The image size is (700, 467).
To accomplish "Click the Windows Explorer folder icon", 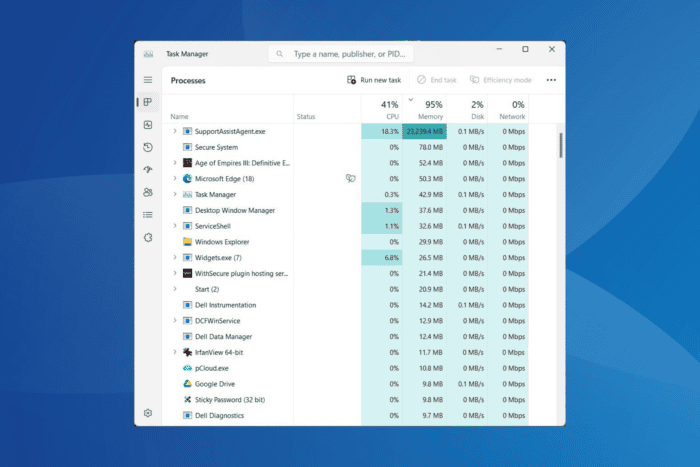I will [x=188, y=242].
